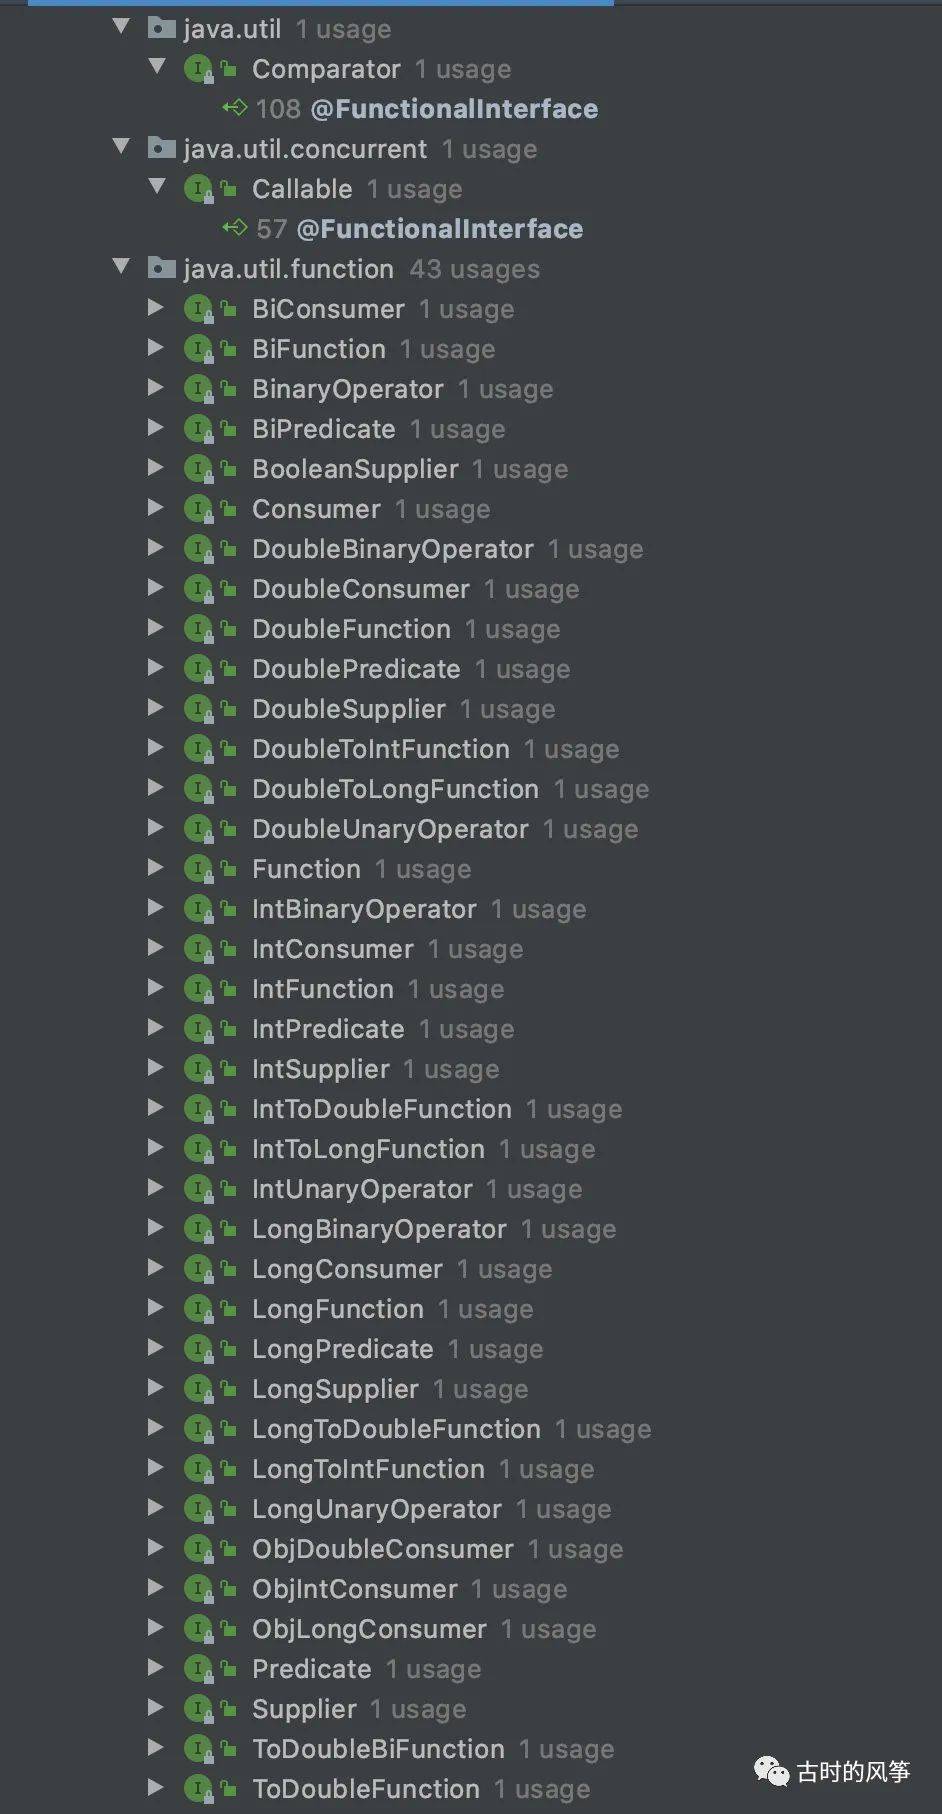942x1814 pixels.
Task: Click the usage arrow icon beside line 57
Action: (x=235, y=227)
